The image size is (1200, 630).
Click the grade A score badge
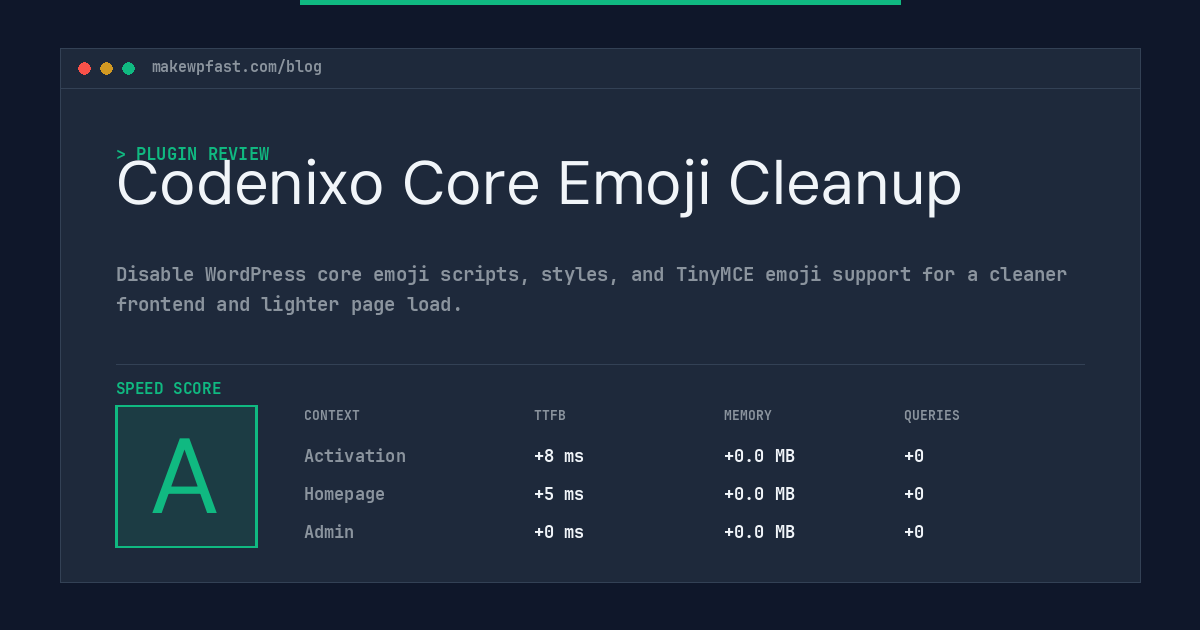point(186,476)
